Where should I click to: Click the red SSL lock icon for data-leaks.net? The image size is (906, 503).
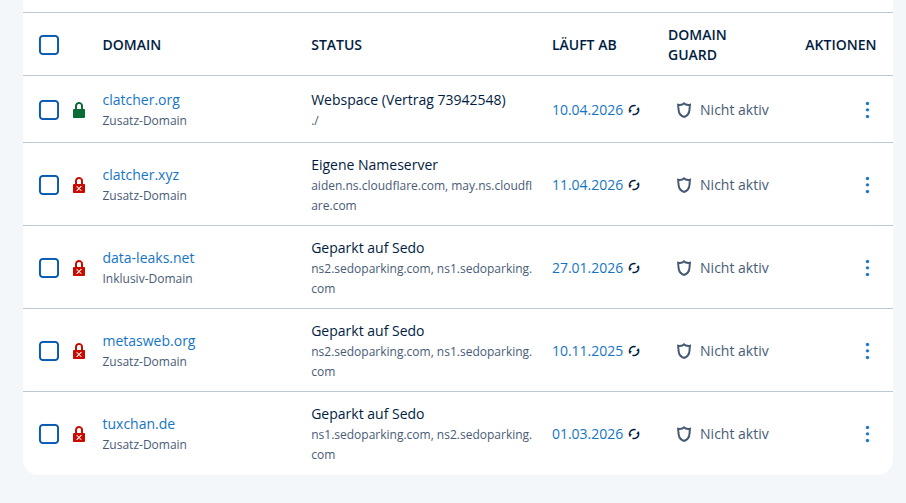point(79,268)
